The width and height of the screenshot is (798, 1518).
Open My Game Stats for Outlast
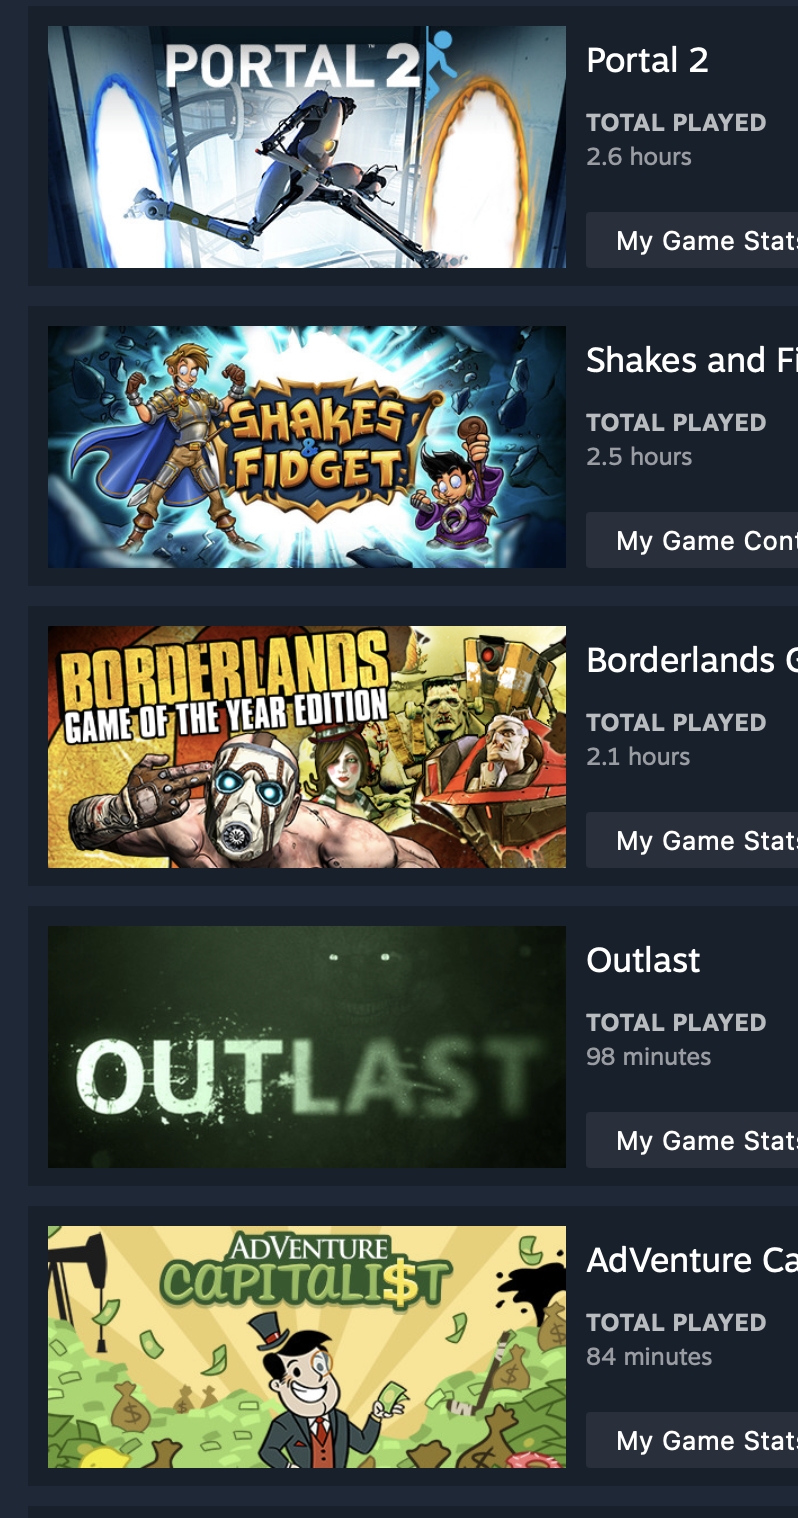tap(692, 1140)
